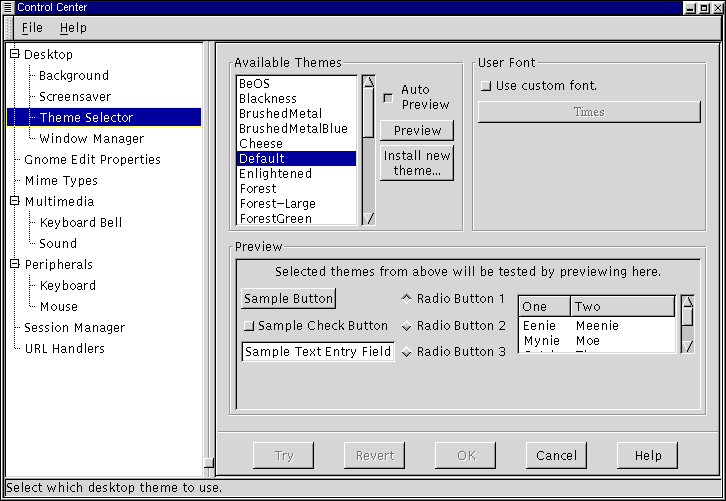
Task: Tick the Sample Check Button
Action: pyautogui.click(x=249, y=326)
